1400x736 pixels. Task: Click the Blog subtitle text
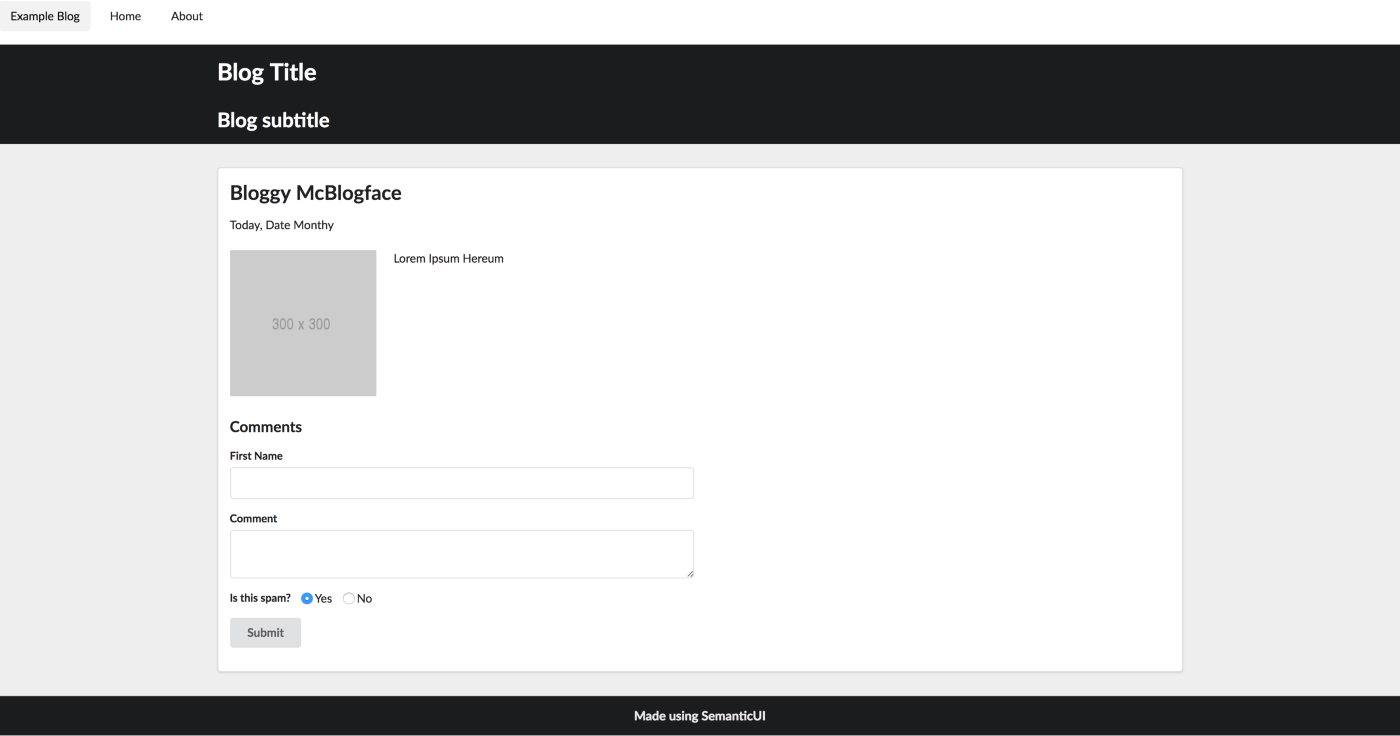coord(273,120)
